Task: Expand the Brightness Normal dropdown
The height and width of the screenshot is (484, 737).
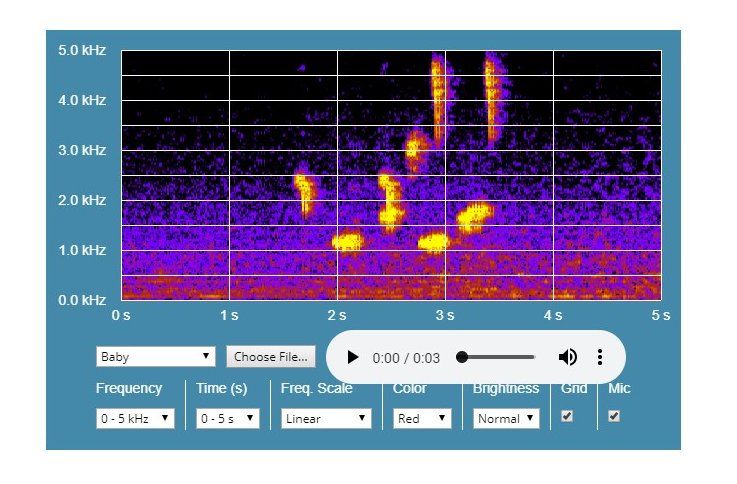Action: tap(506, 419)
